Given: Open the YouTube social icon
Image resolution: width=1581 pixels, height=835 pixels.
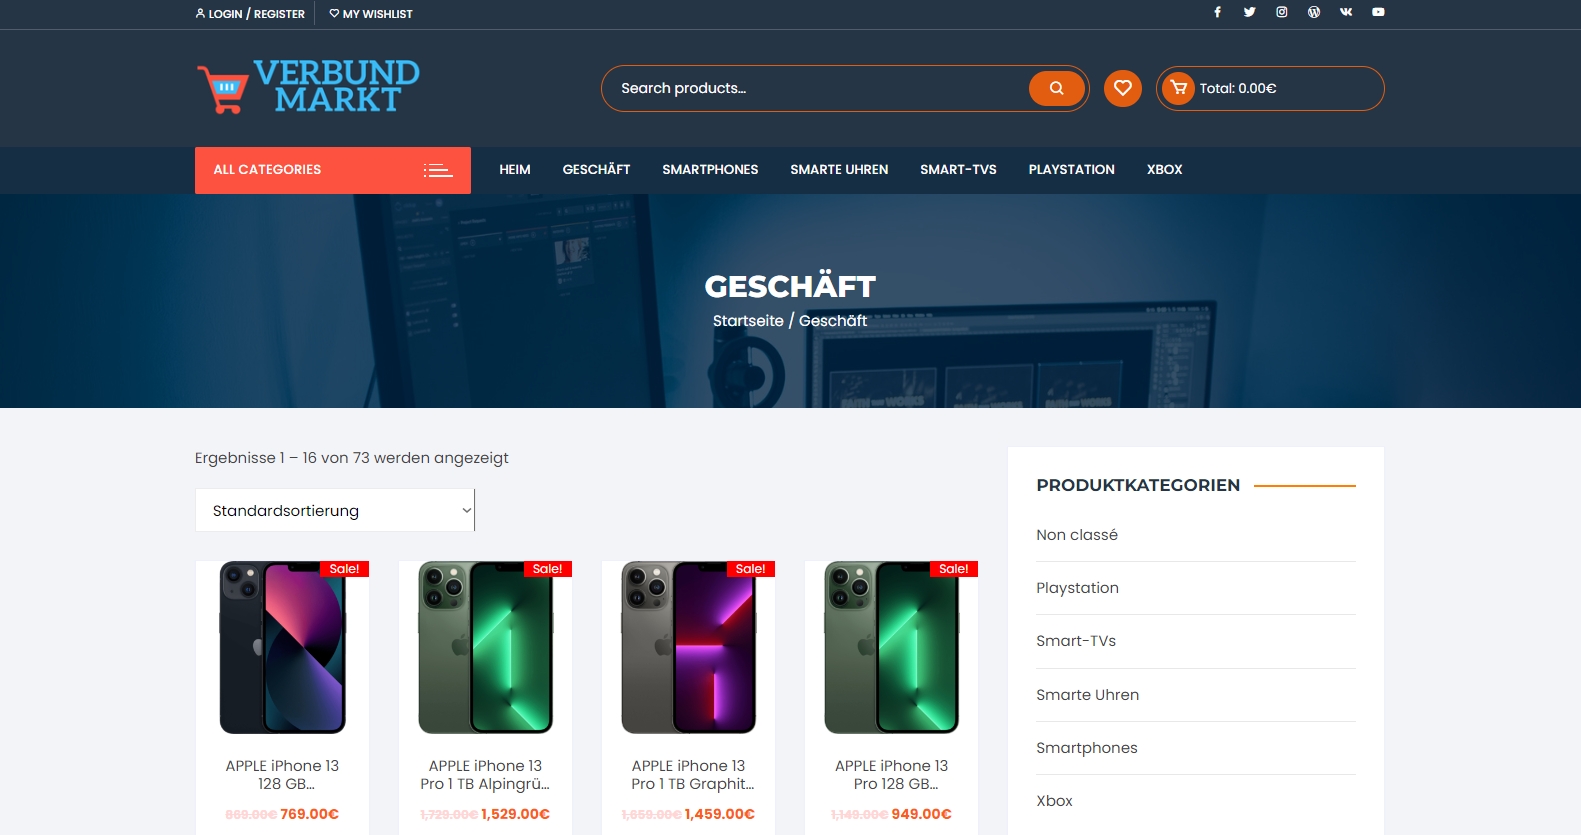Looking at the screenshot, I should tap(1378, 12).
